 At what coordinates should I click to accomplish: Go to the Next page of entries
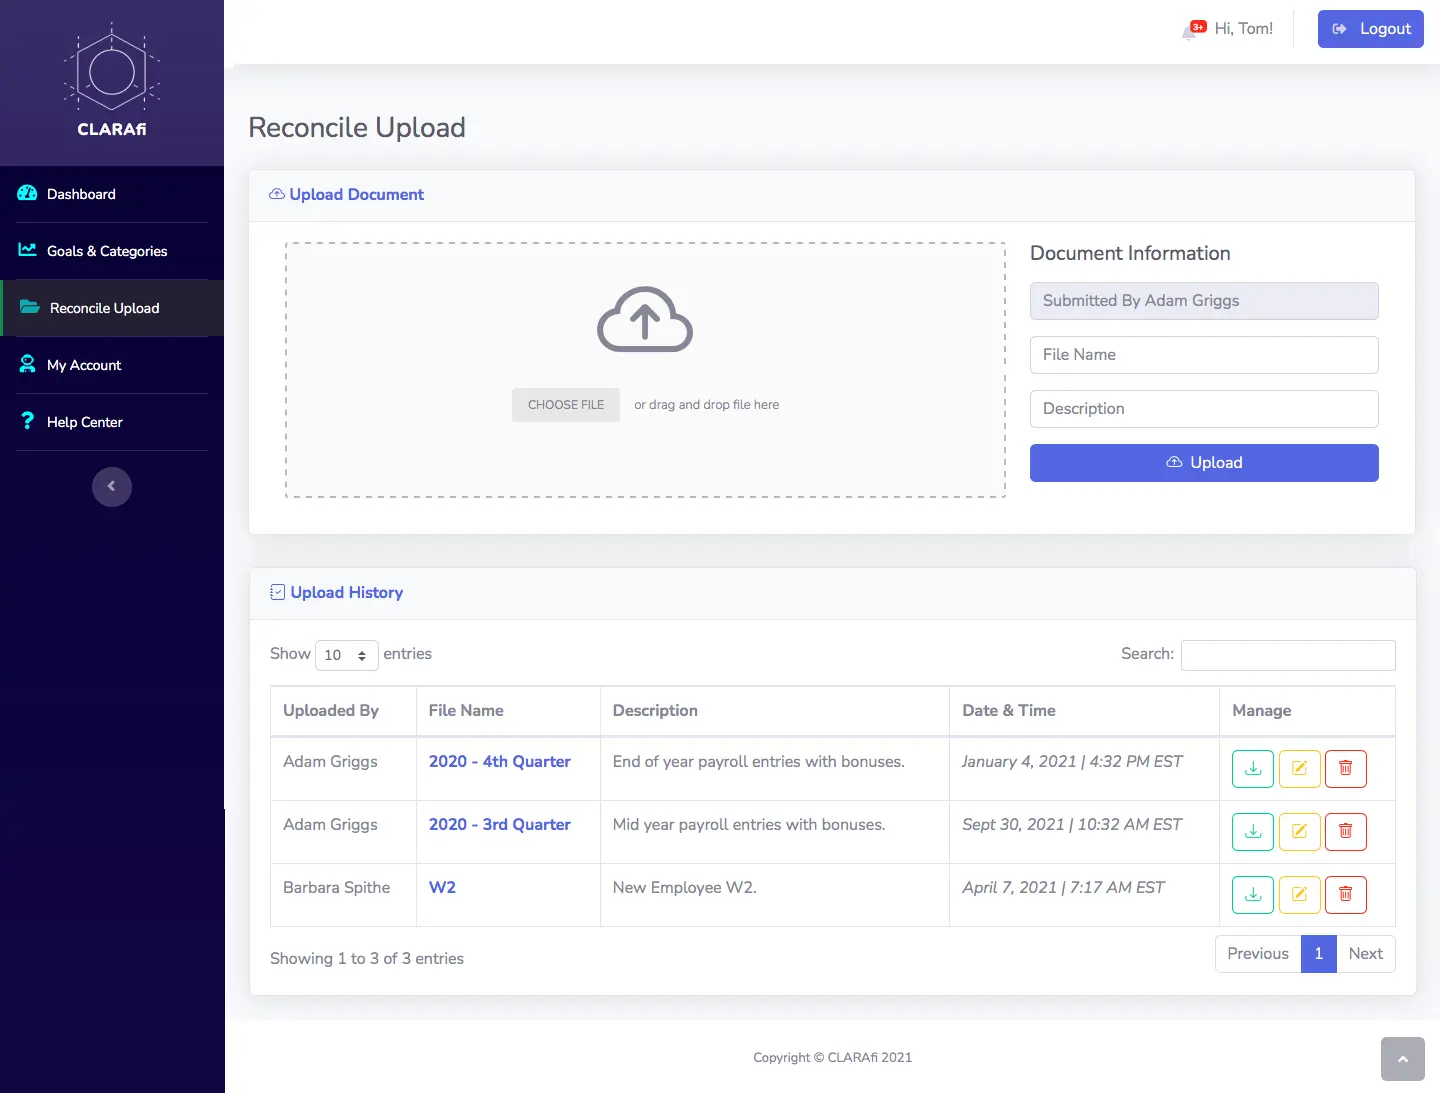(1365, 954)
